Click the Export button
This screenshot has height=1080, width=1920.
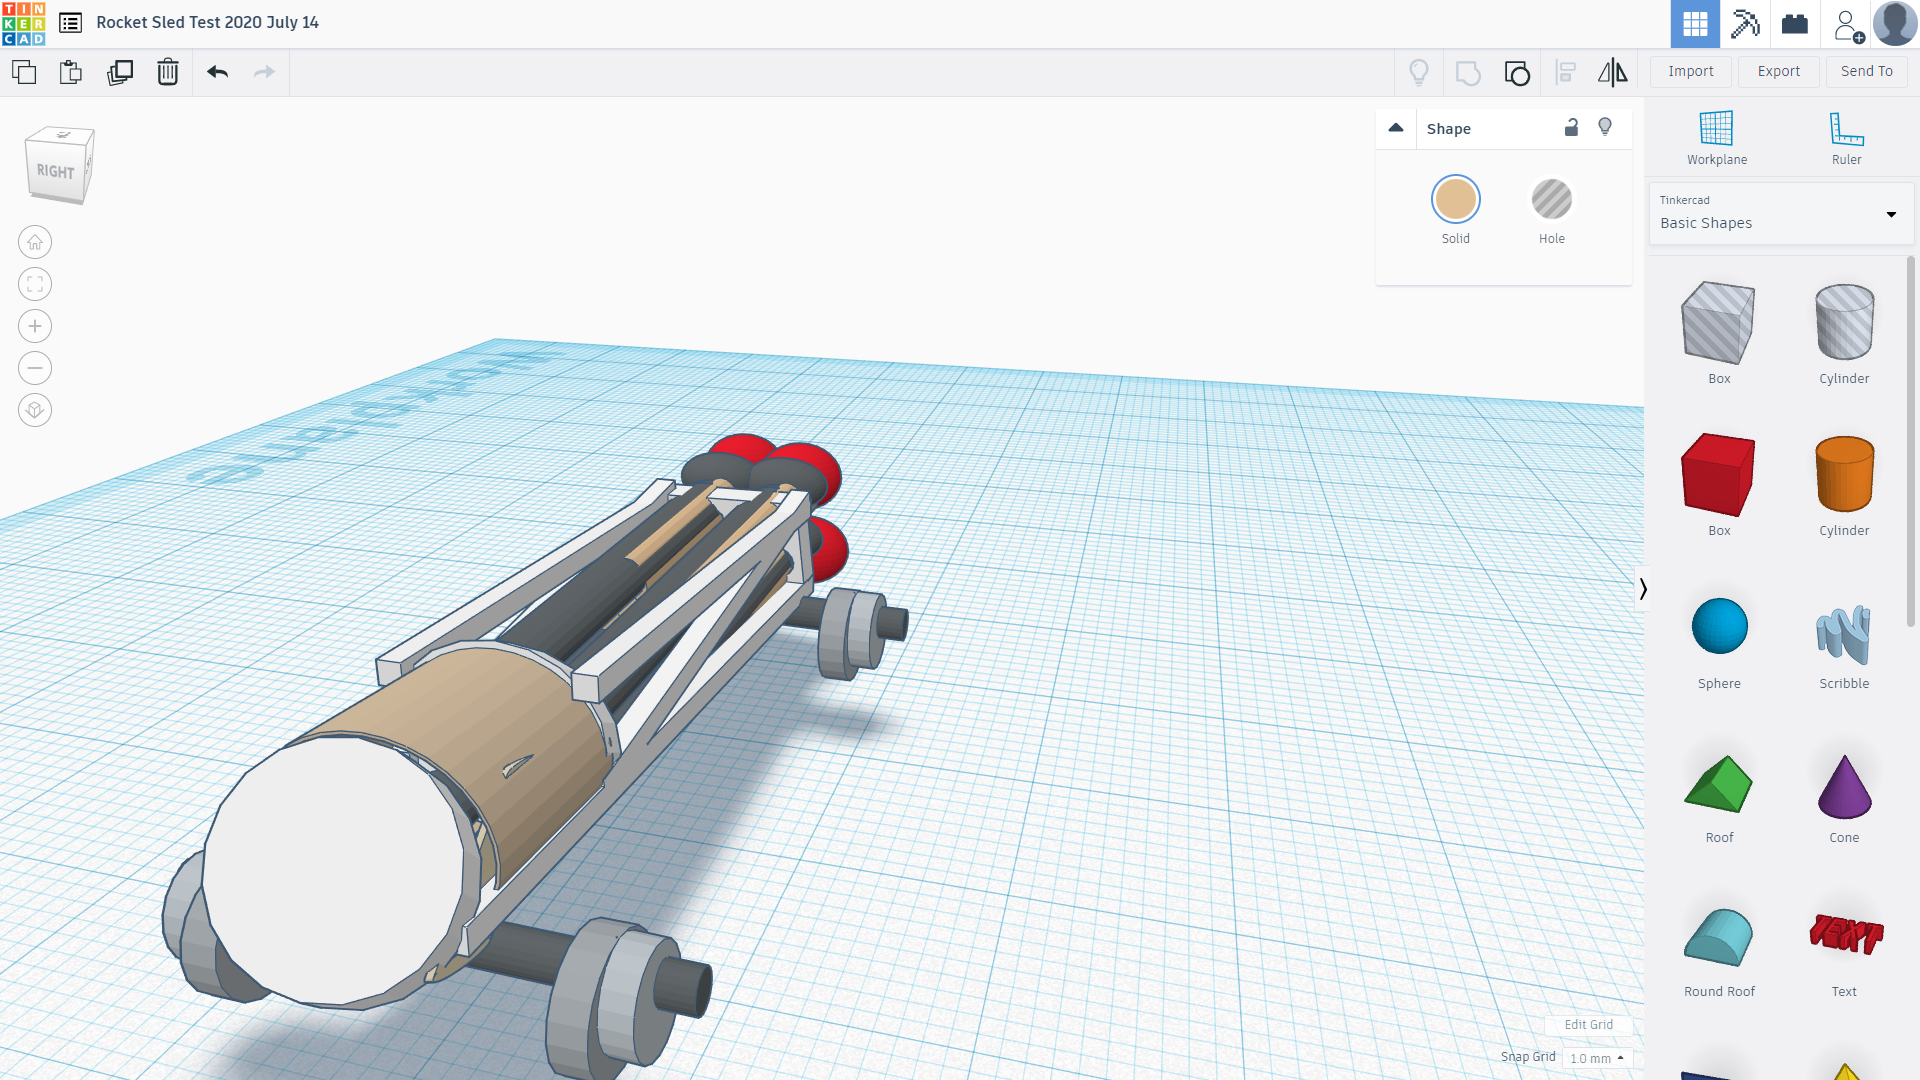(x=1778, y=71)
